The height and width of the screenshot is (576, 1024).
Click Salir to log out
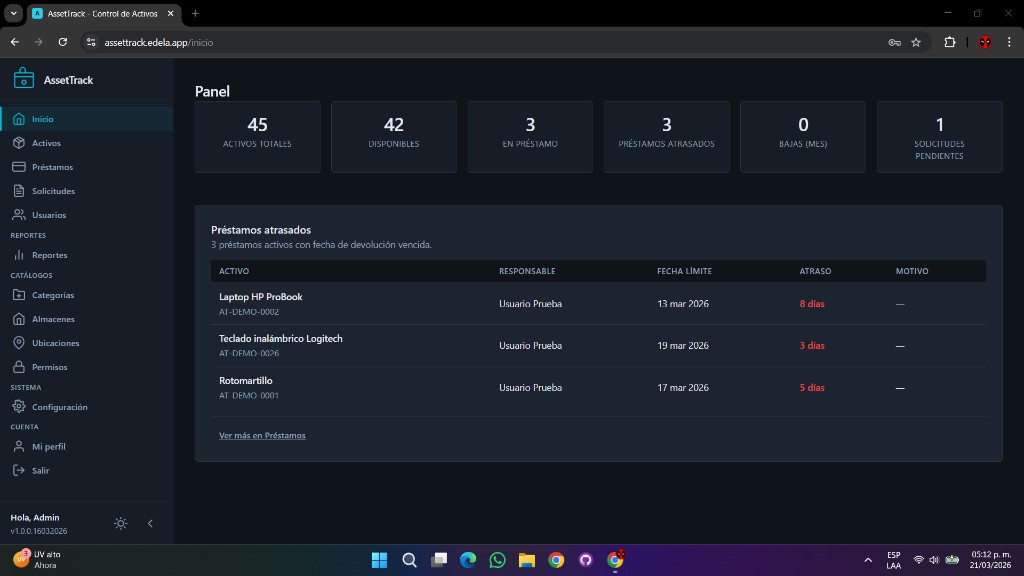pyautogui.click(x=40, y=471)
